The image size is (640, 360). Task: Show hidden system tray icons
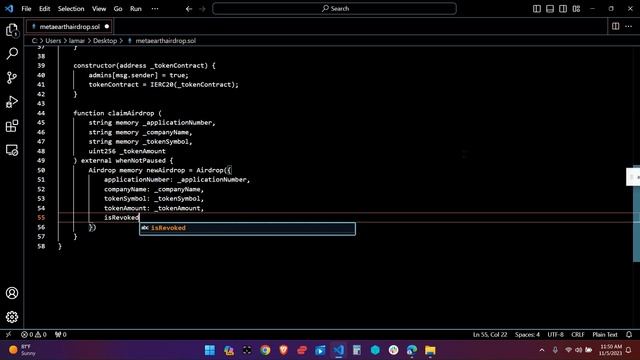pyautogui.click(x=542, y=350)
